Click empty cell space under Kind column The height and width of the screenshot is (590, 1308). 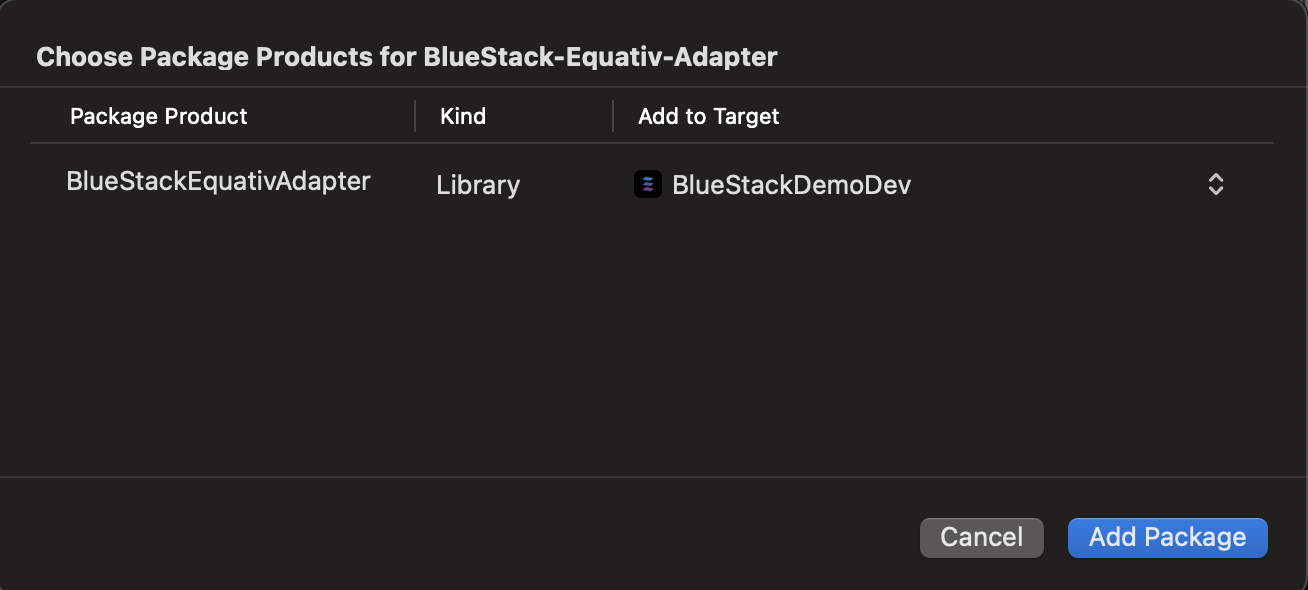tap(513, 340)
